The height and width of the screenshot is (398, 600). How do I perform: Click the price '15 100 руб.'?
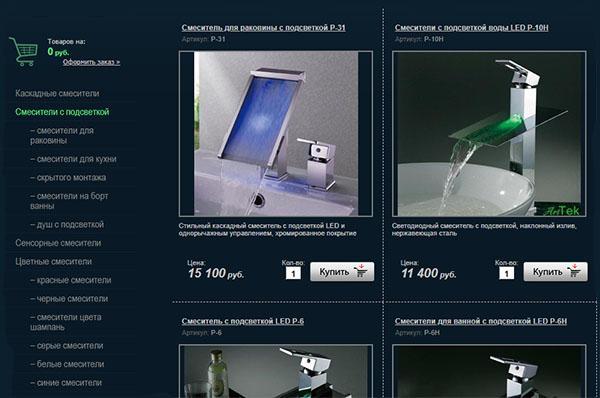pyautogui.click(x=216, y=273)
